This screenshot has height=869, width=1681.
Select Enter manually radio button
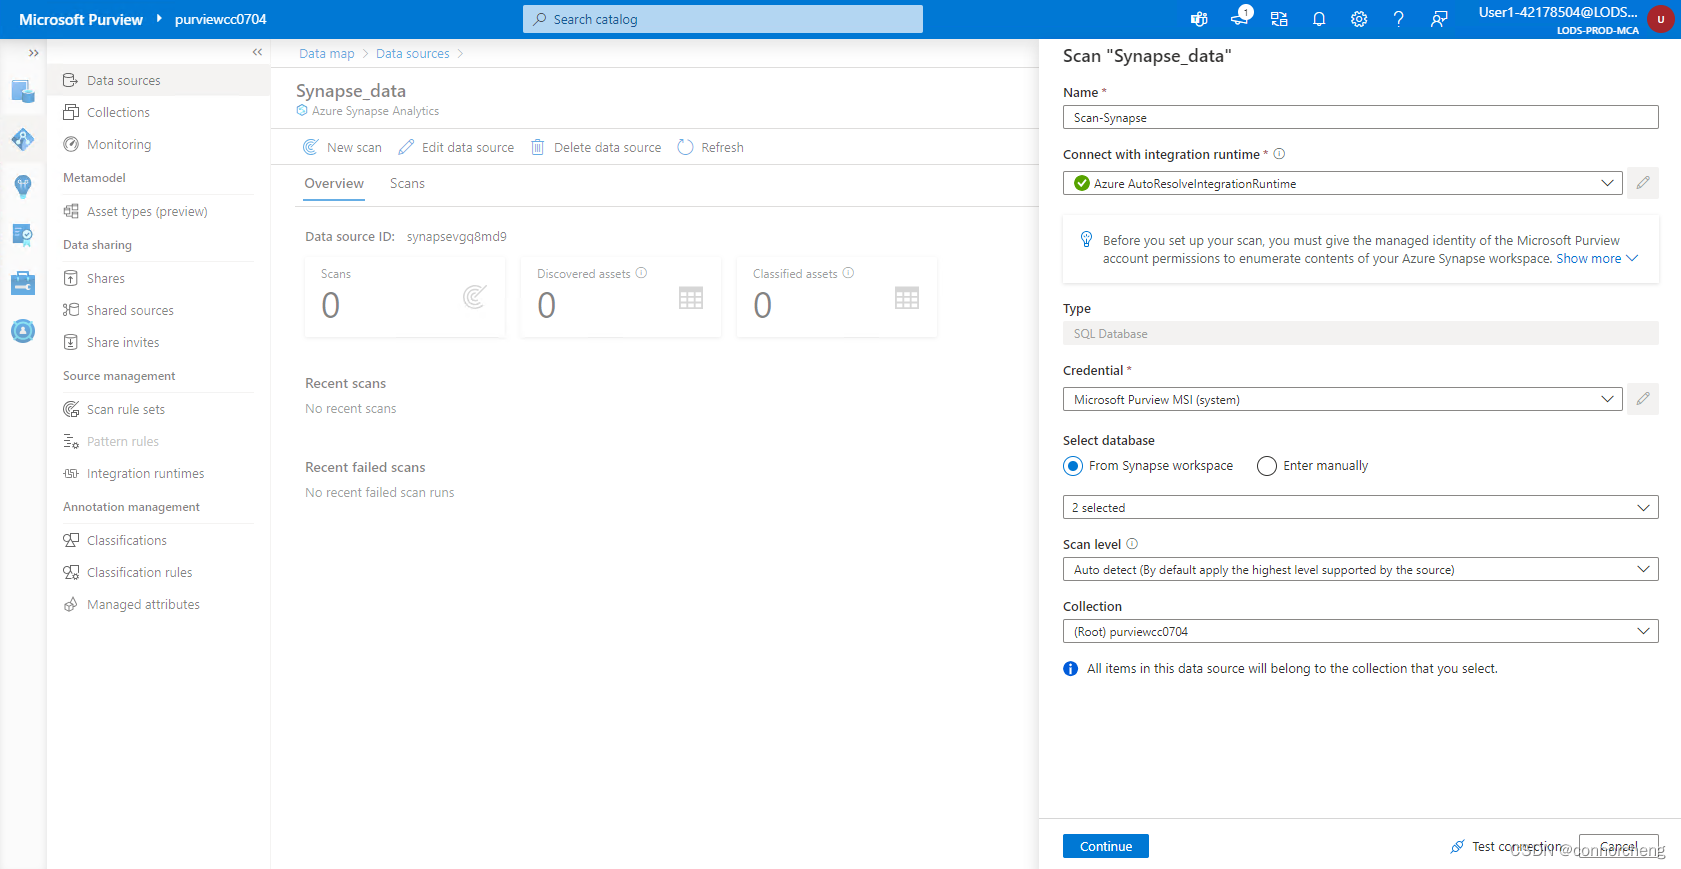(x=1267, y=466)
